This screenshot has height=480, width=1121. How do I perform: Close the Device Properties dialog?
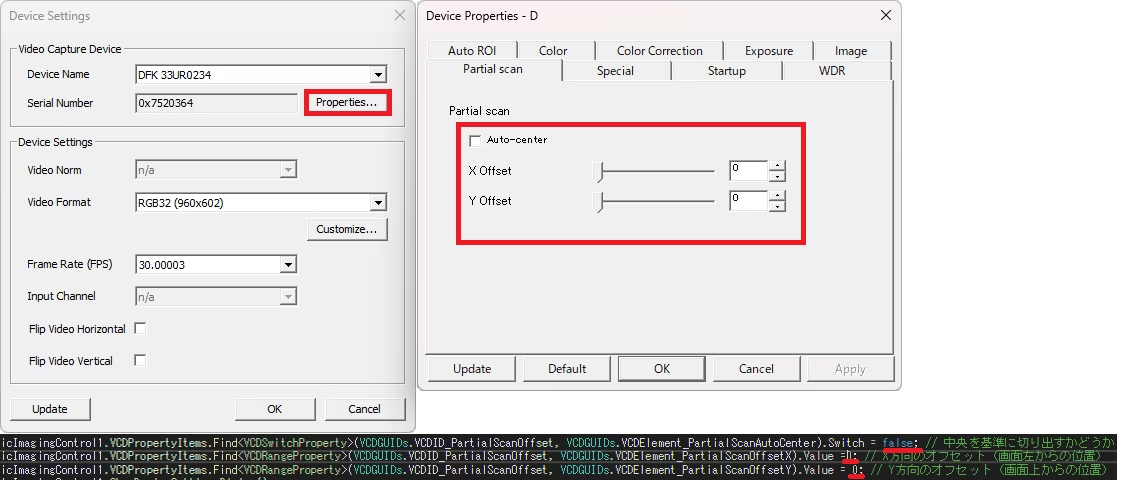point(884,15)
